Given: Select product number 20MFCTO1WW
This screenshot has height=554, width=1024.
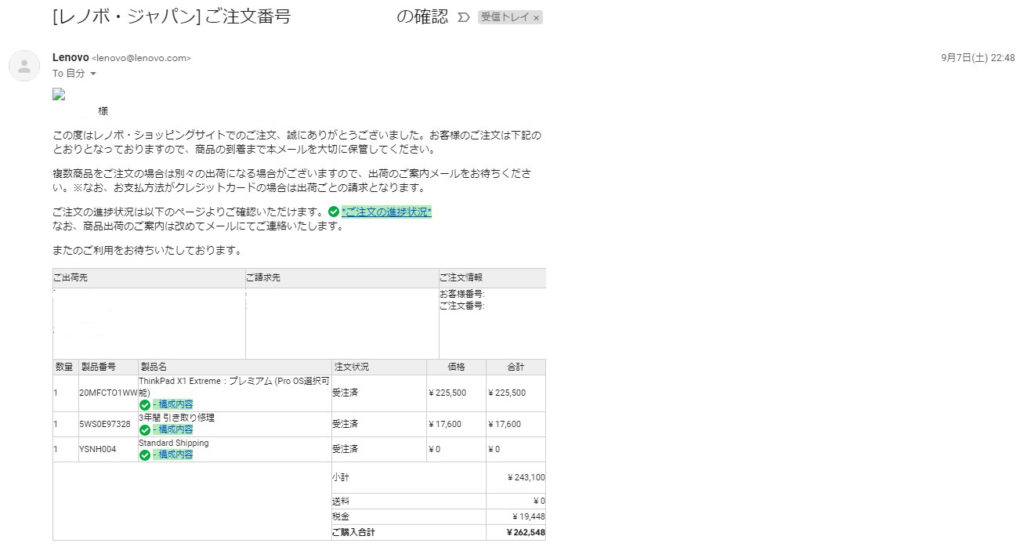Looking at the screenshot, I should (108, 393).
